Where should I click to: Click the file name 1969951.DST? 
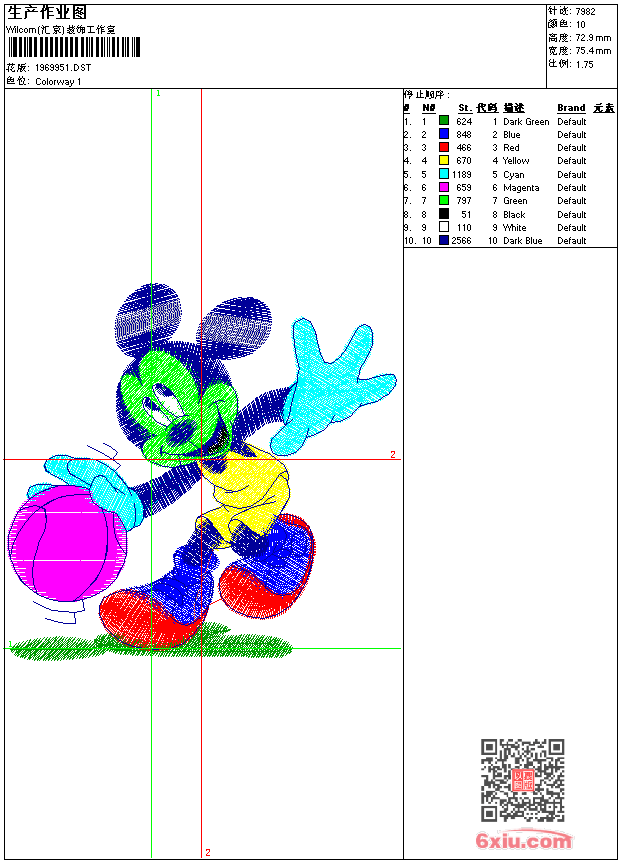coord(63,67)
